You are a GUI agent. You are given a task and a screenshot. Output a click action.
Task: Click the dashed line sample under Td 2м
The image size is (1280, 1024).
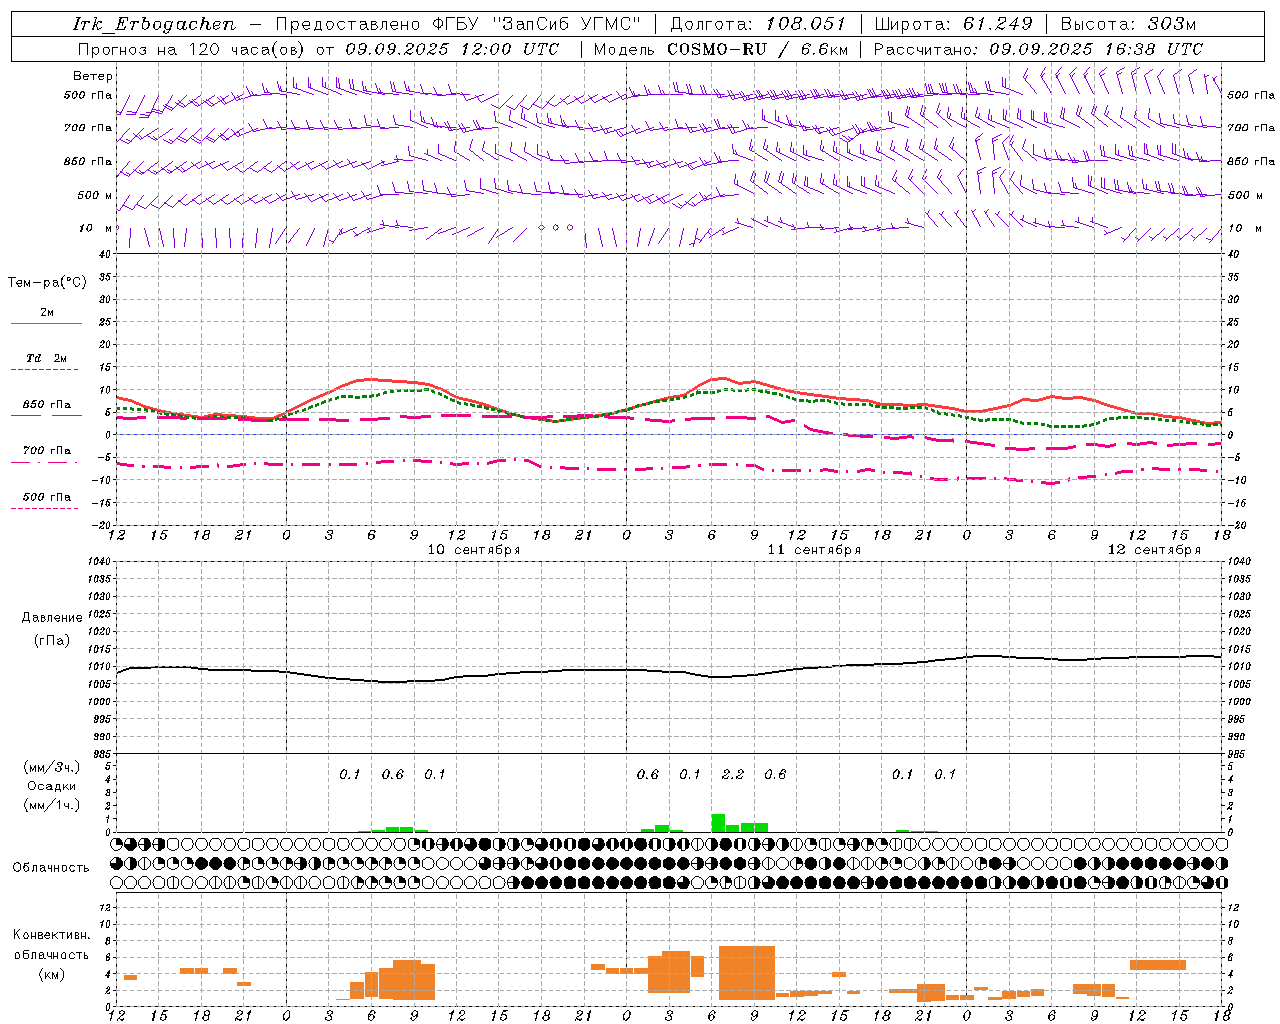pos(46,370)
